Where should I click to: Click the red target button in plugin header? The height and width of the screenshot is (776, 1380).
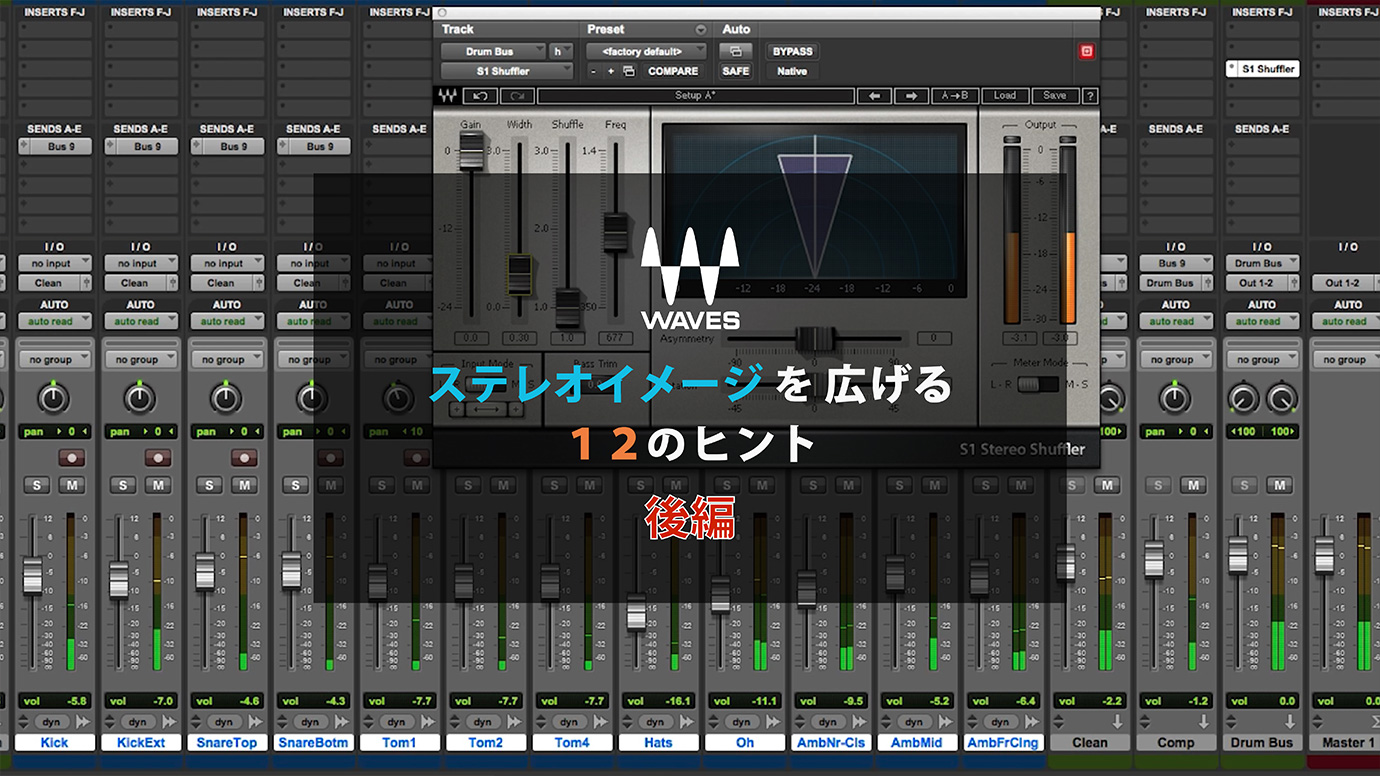[x=1087, y=51]
